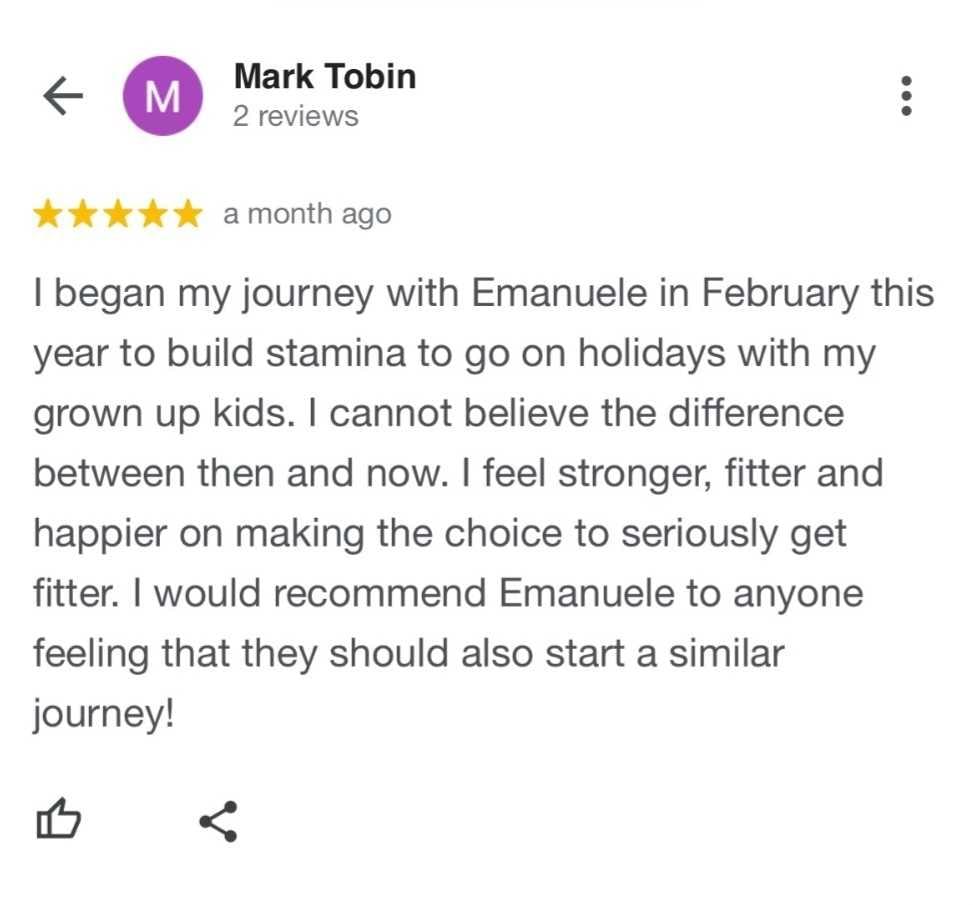Open the three-dot more options menu
Screen dimensions: 973x905
pos(907,96)
